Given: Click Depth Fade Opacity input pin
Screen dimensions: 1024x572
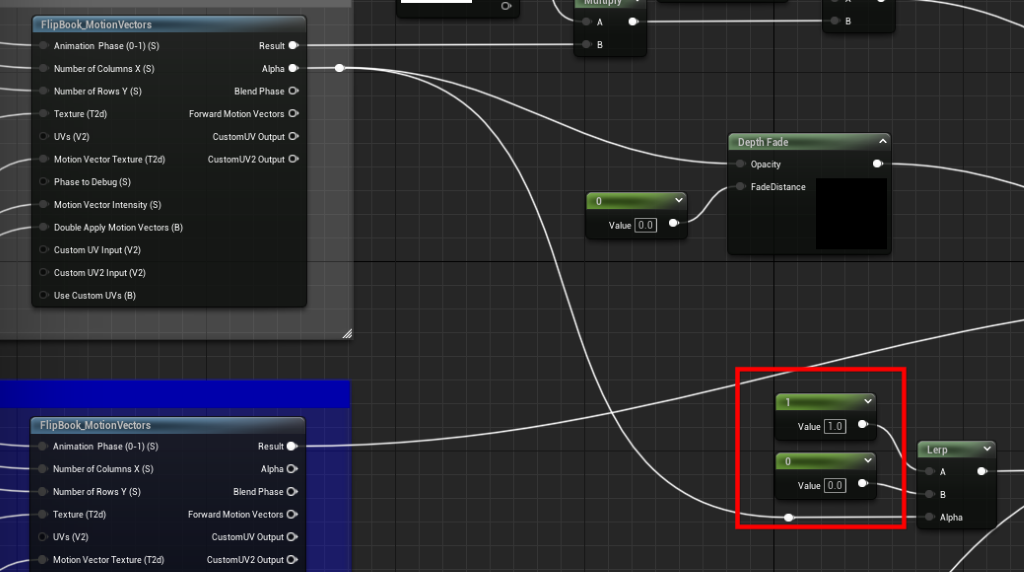Looking at the screenshot, I should pyautogui.click(x=740, y=164).
